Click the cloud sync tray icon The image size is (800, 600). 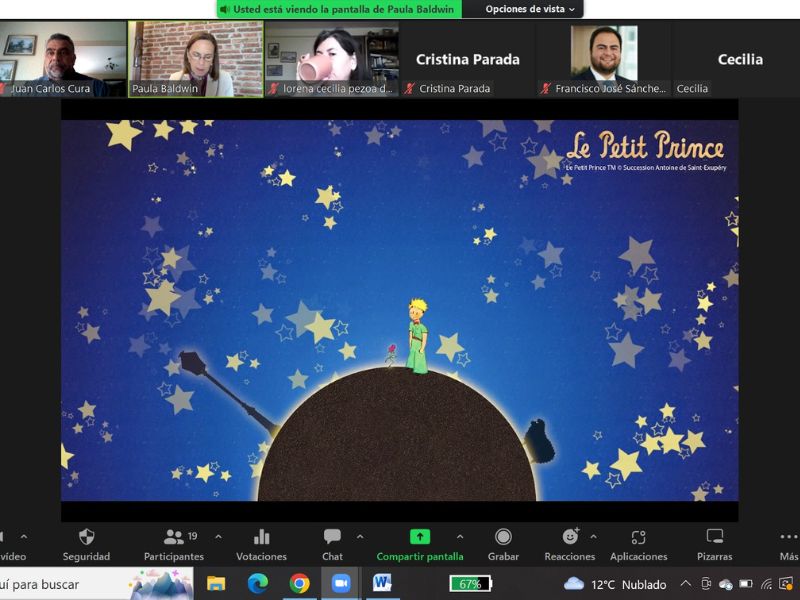click(726, 584)
